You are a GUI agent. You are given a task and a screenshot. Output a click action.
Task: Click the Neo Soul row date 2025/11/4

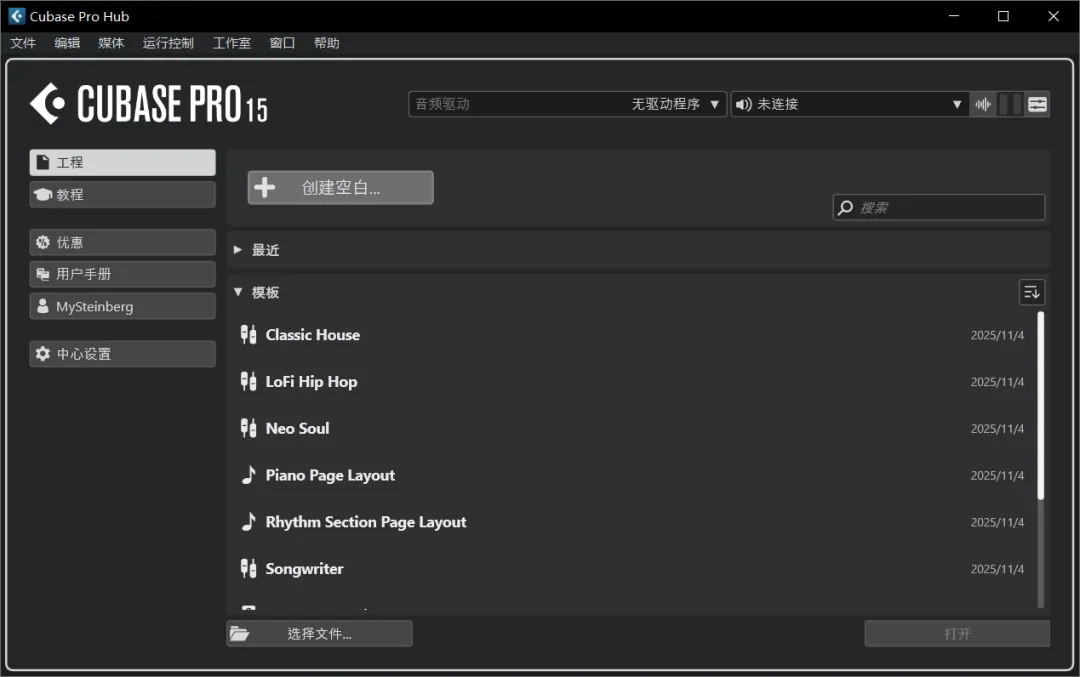pos(997,429)
